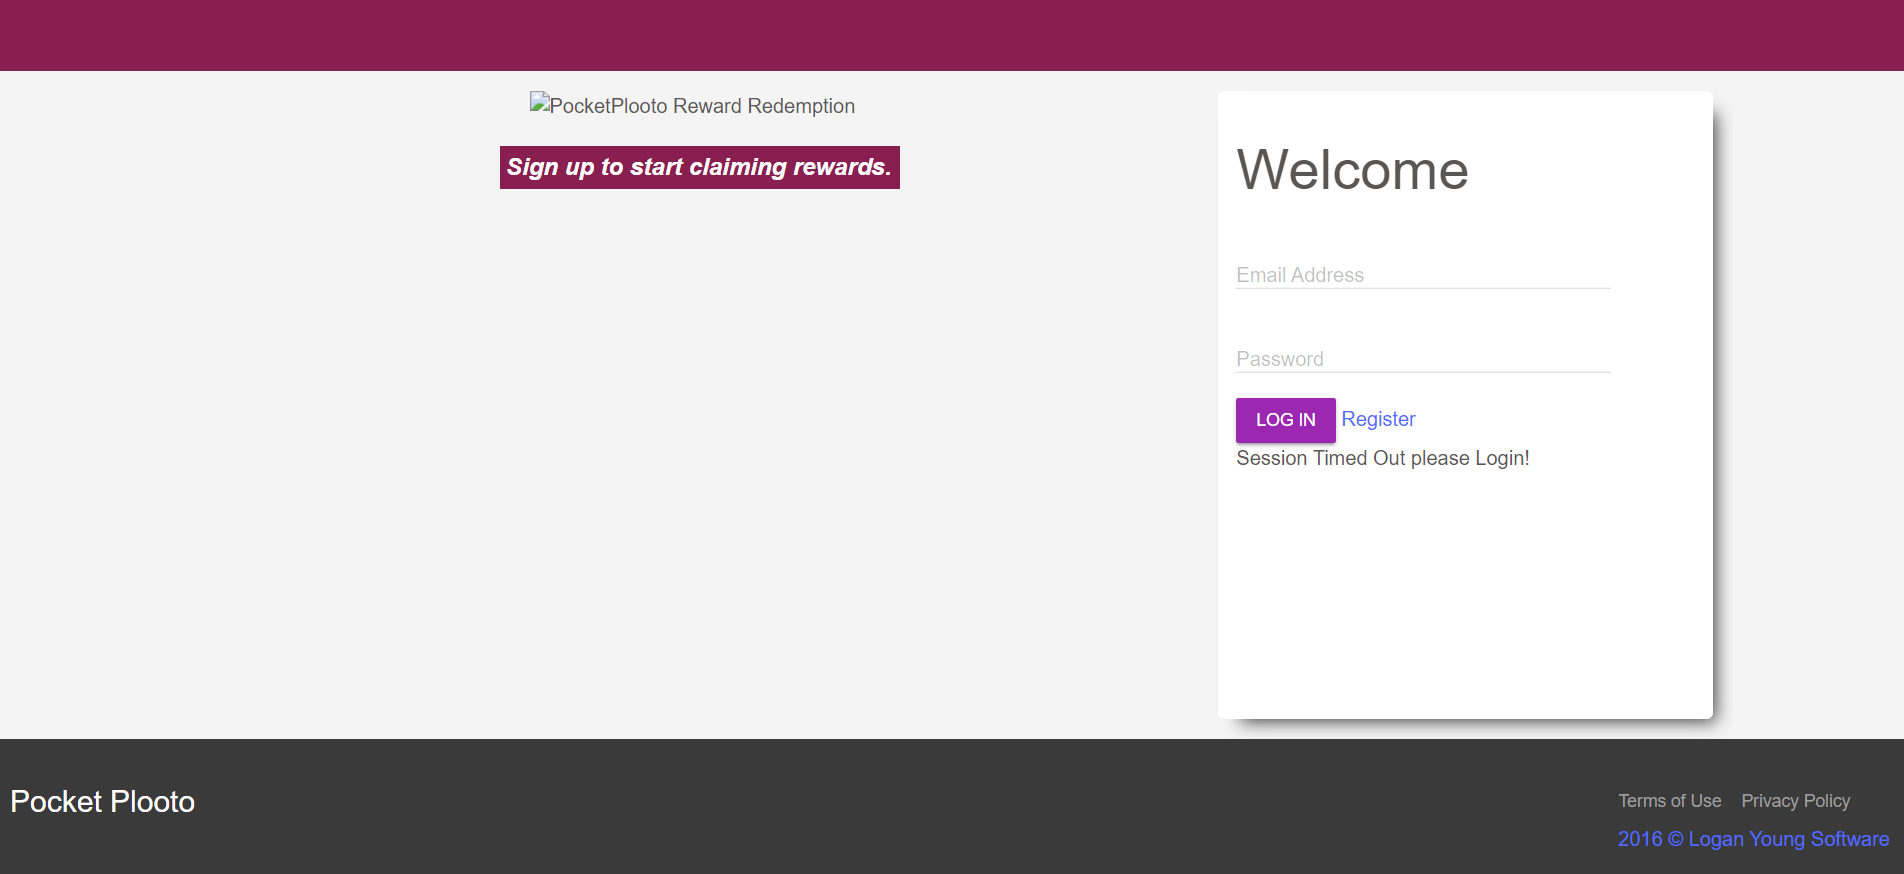1904x874 pixels.
Task: Click the Pocket Plooto footer title
Action: point(103,802)
